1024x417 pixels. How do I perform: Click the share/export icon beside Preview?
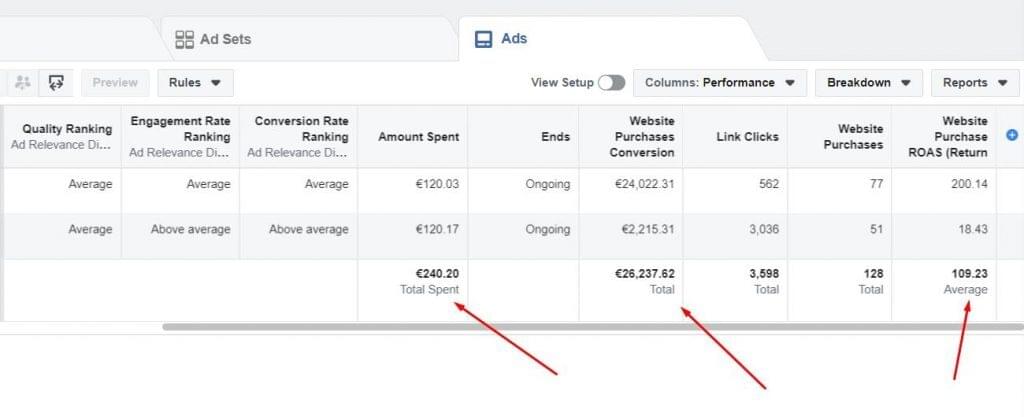(56, 82)
